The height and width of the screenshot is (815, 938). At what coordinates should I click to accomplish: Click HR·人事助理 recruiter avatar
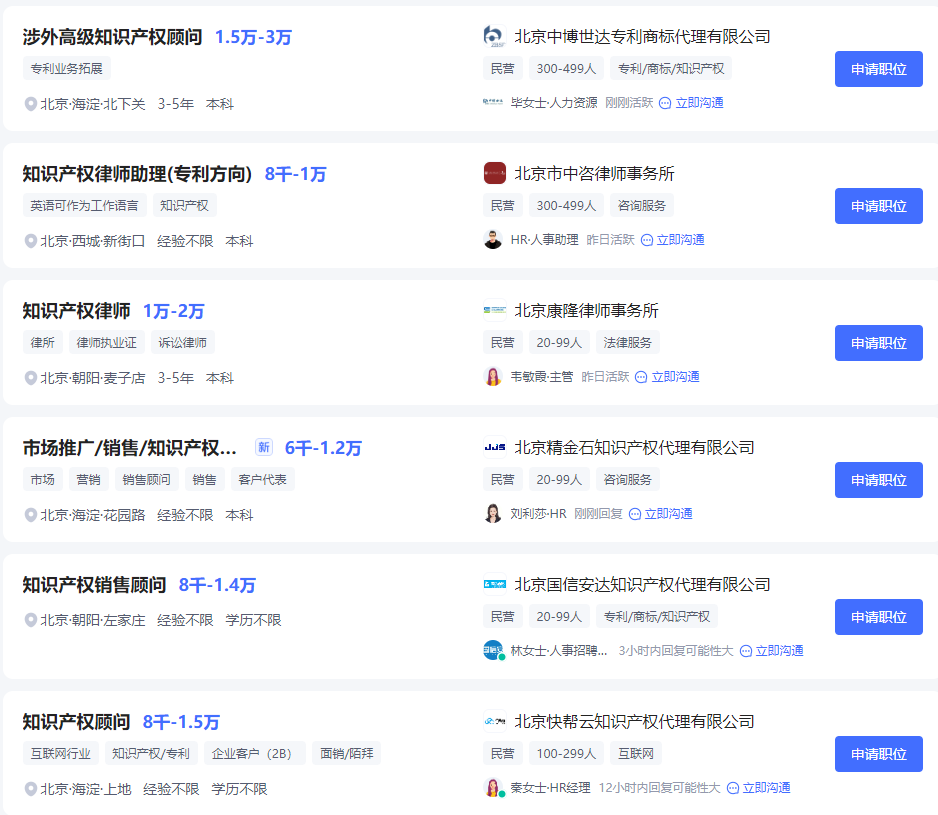[493, 240]
